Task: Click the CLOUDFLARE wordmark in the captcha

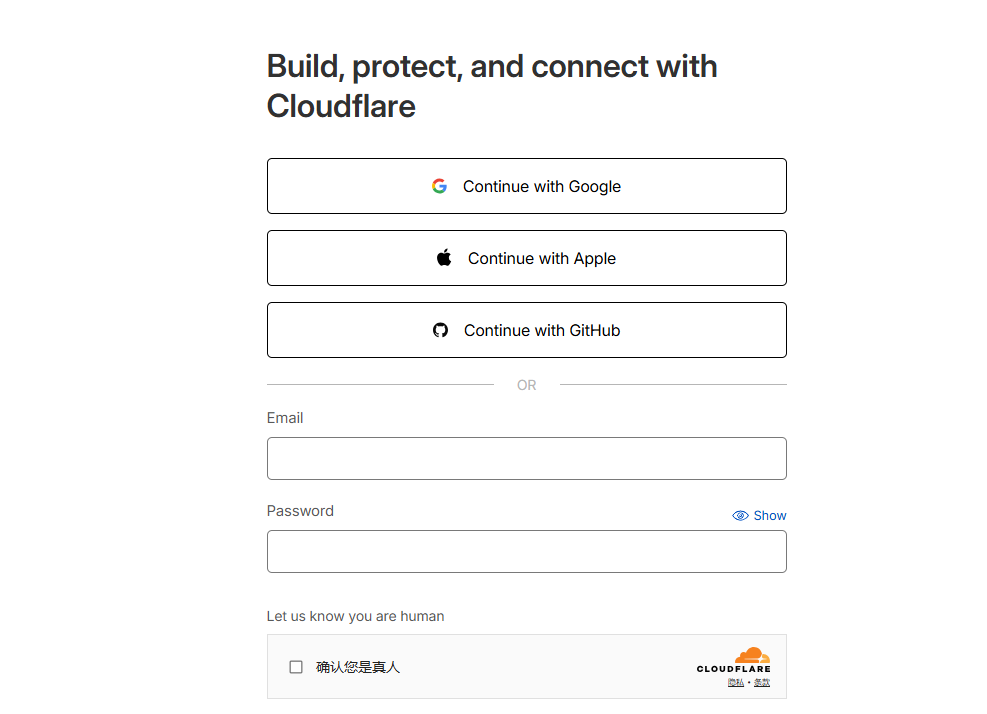Action: point(734,669)
